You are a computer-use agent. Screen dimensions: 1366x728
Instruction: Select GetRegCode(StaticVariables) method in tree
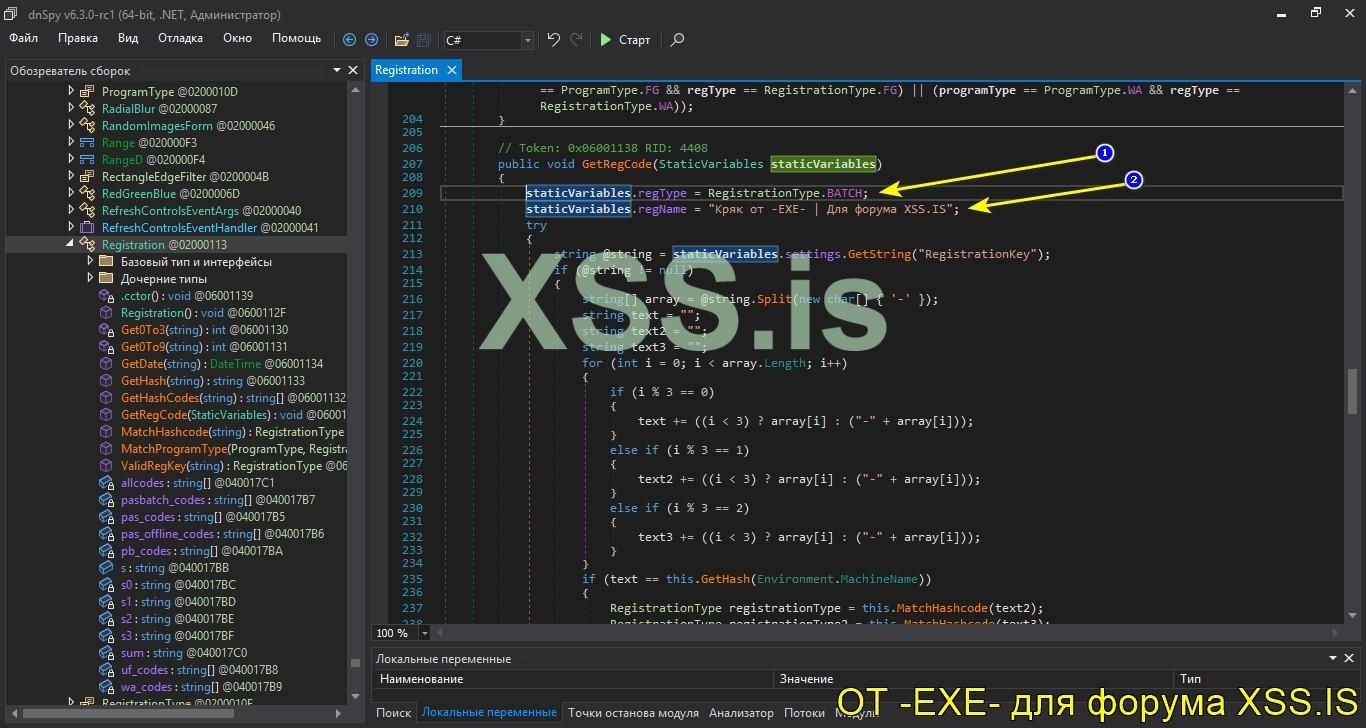pyautogui.click(x=234, y=415)
